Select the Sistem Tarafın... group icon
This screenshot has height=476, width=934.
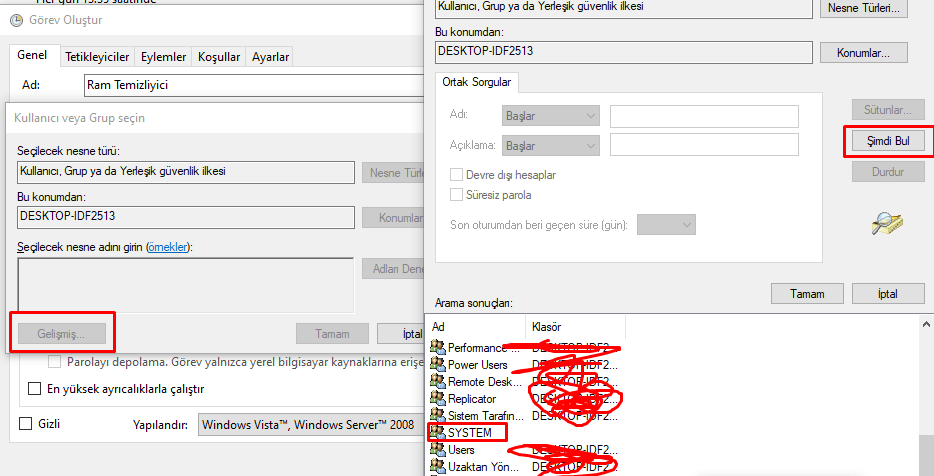(x=438, y=415)
